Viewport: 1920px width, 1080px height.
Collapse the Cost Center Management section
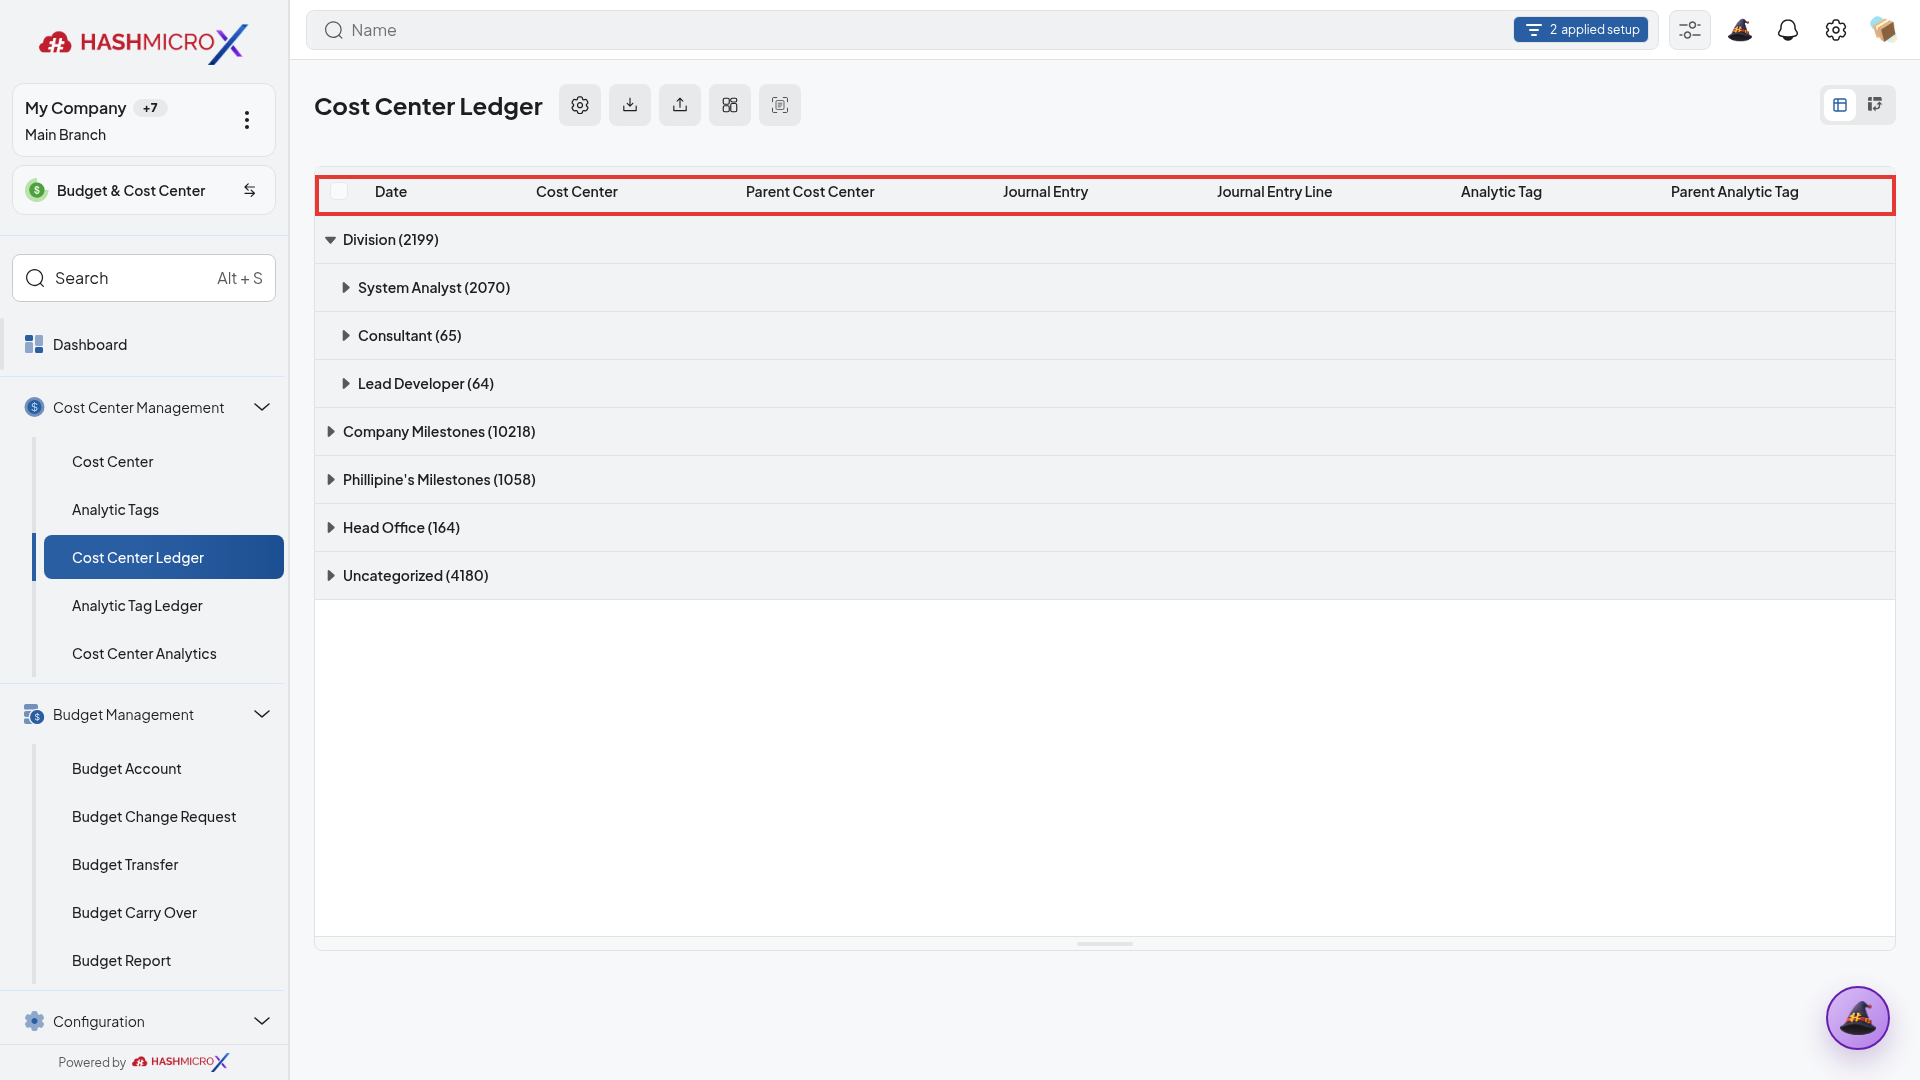pos(262,407)
